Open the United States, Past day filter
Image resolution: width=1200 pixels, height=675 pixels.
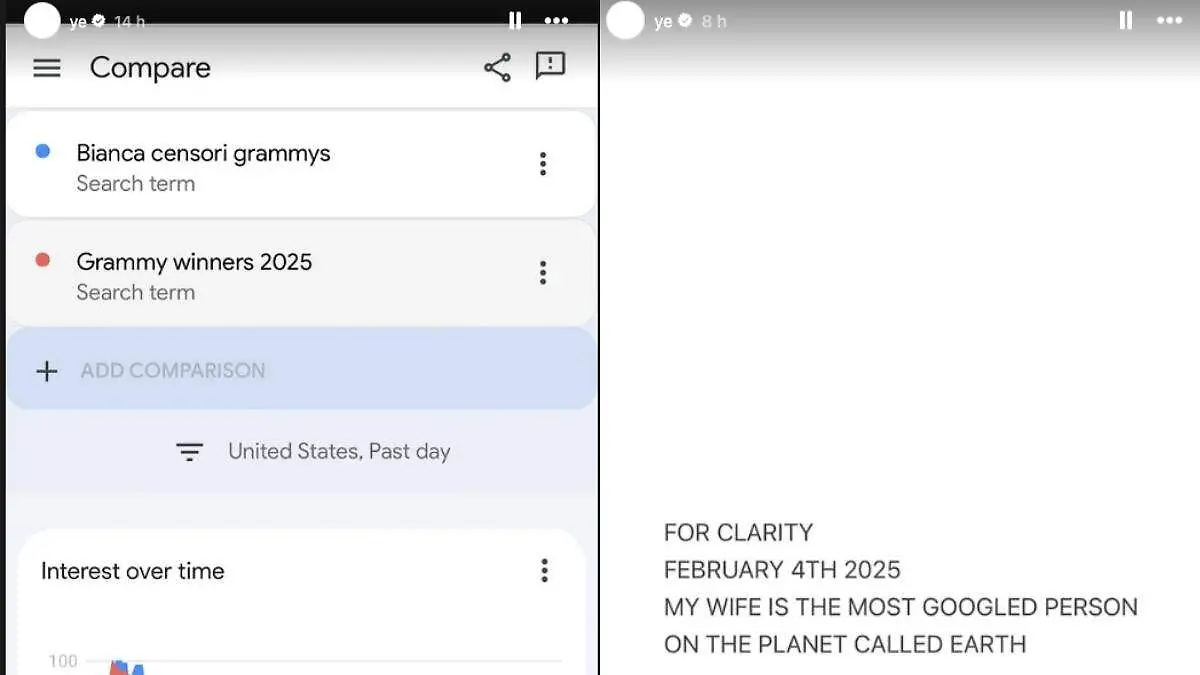coord(338,451)
